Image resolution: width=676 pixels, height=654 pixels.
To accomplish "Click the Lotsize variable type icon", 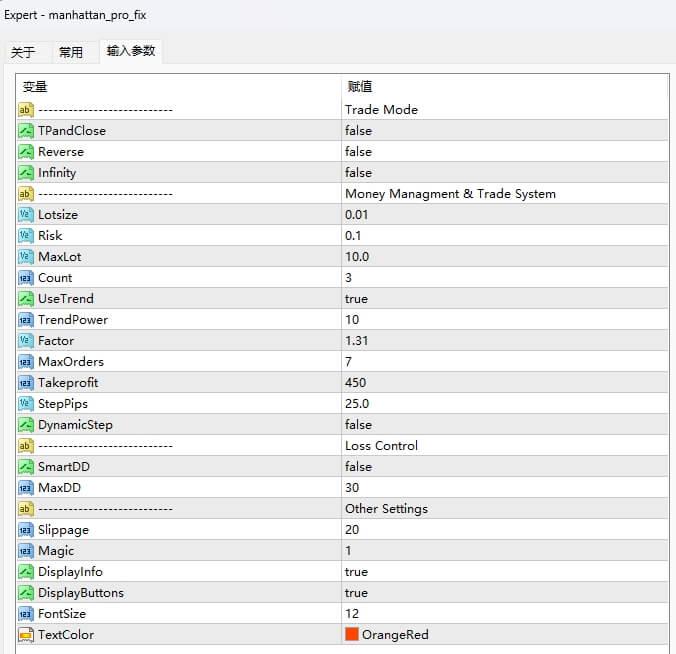I will [26, 215].
